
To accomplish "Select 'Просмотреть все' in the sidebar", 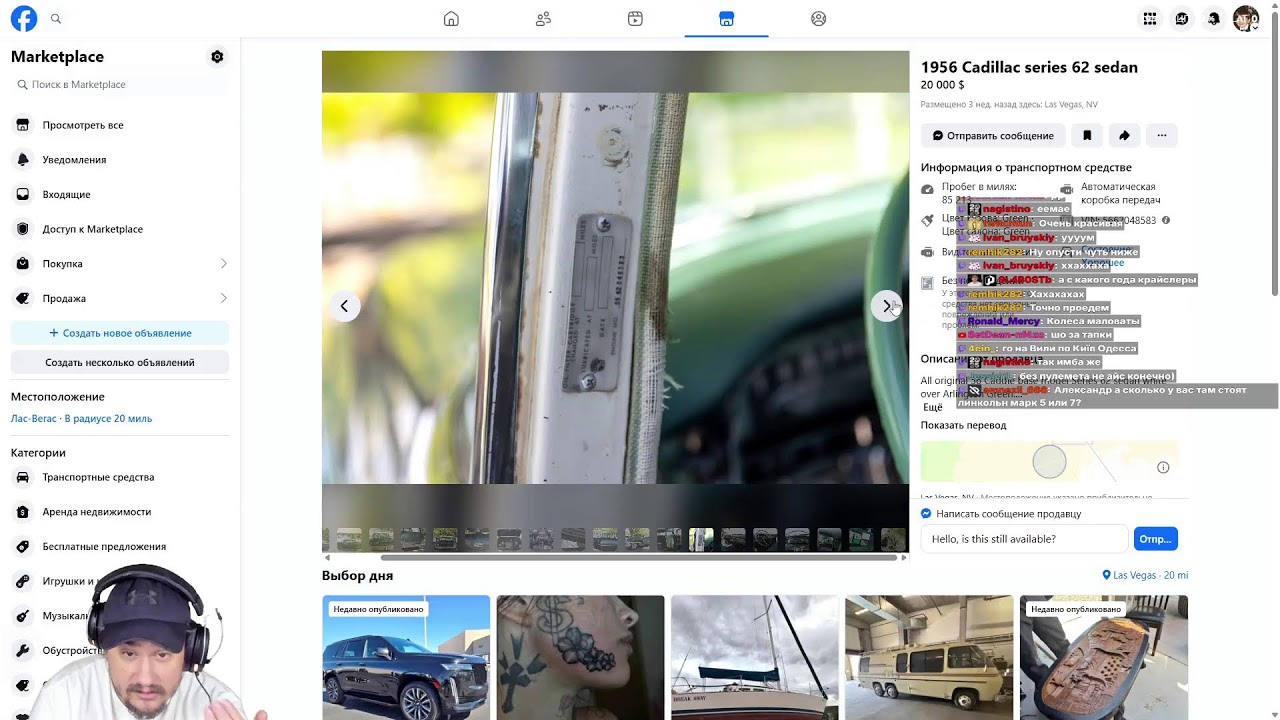I will point(120,125).
